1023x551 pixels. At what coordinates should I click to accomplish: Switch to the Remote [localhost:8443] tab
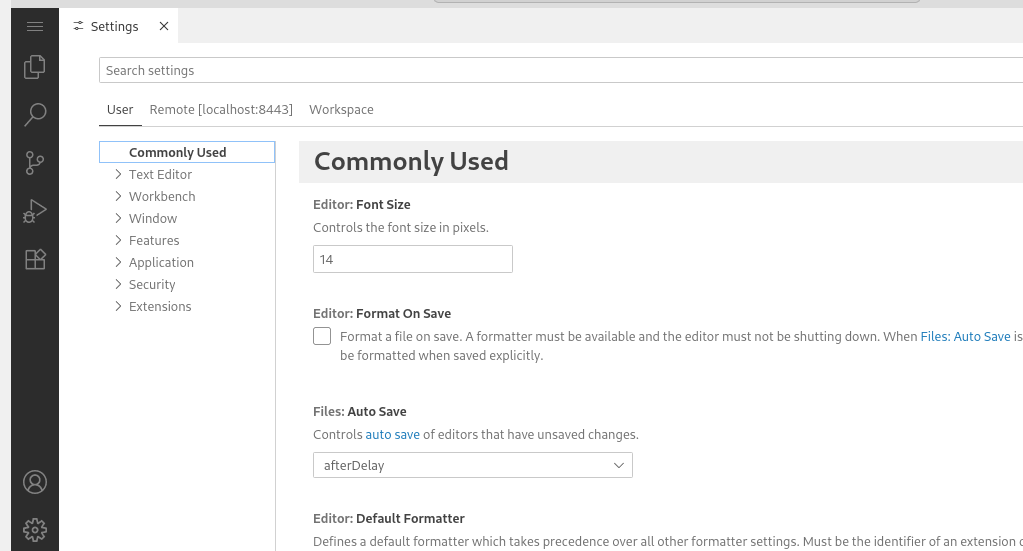(x=221, y=109)
